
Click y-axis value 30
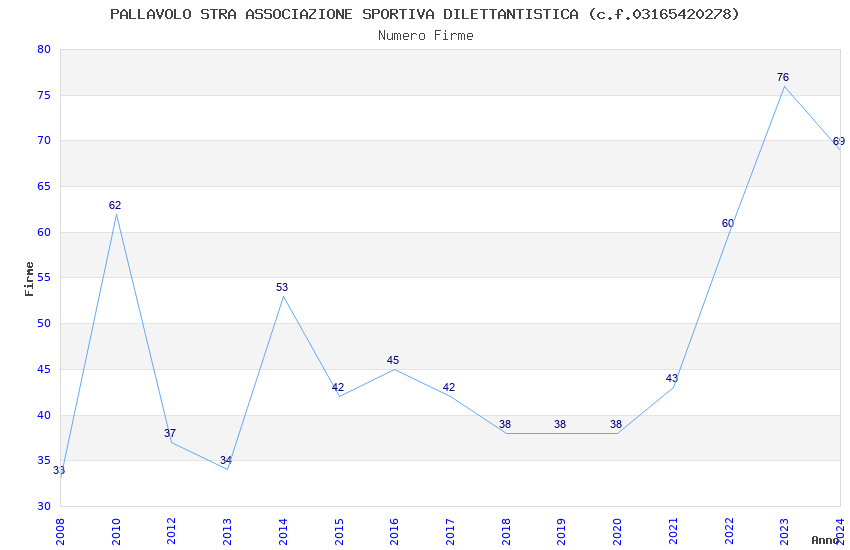pos(44,506)
